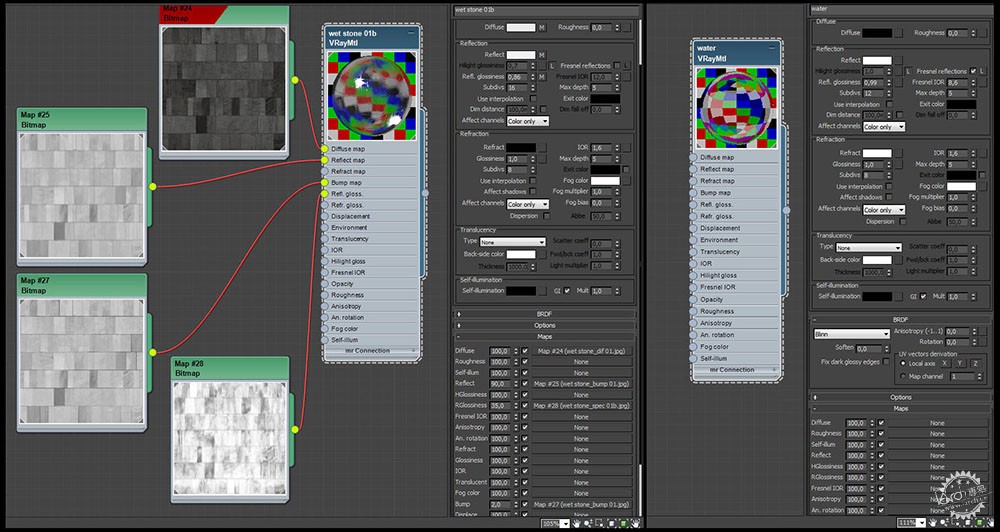Click the M map button next to Reflect color

(x=542, y=55)
